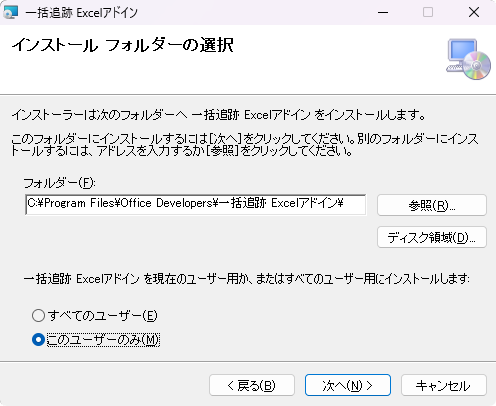496x406 pixels.
Task: Click the text about installing for current or all users
Action: point(247,279)
